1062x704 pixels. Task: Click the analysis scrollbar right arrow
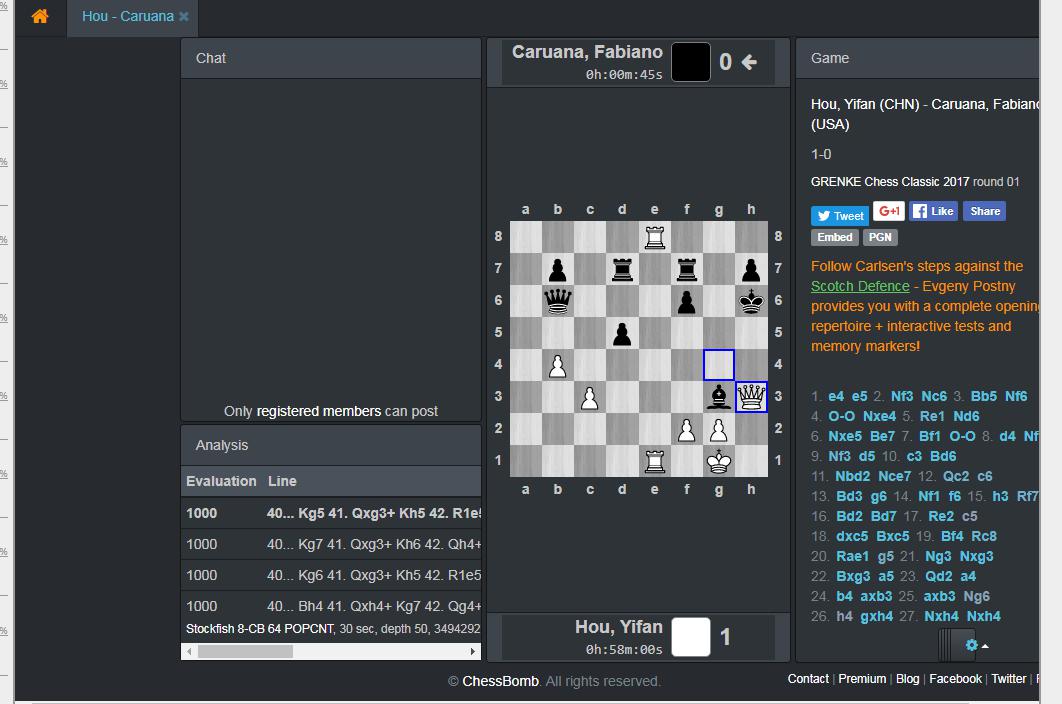[472, 652]
